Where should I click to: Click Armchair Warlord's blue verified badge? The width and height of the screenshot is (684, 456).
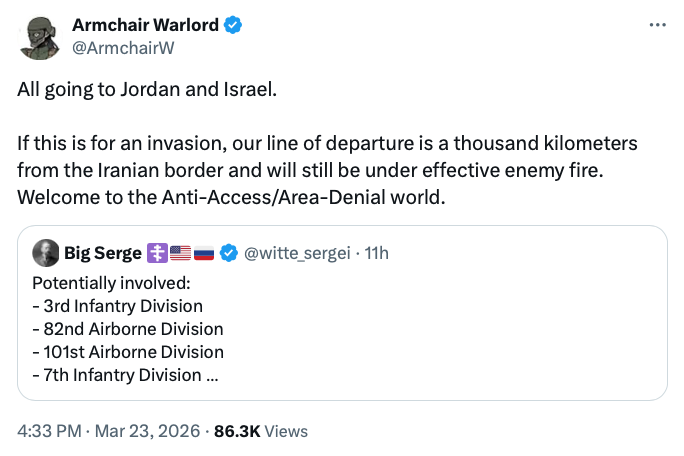click(233, 25)
